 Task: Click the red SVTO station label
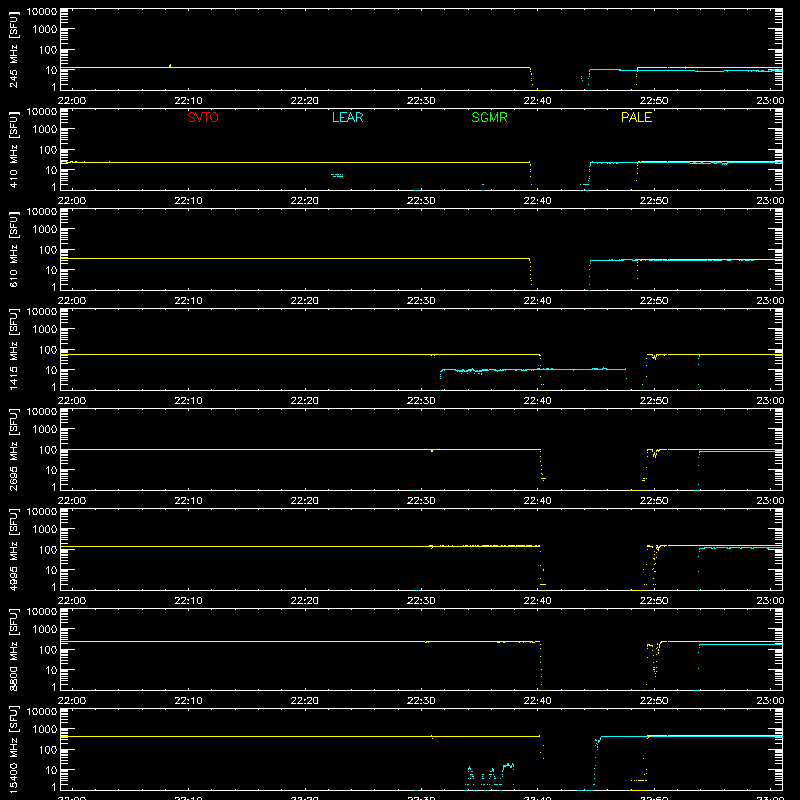[203, 117]
